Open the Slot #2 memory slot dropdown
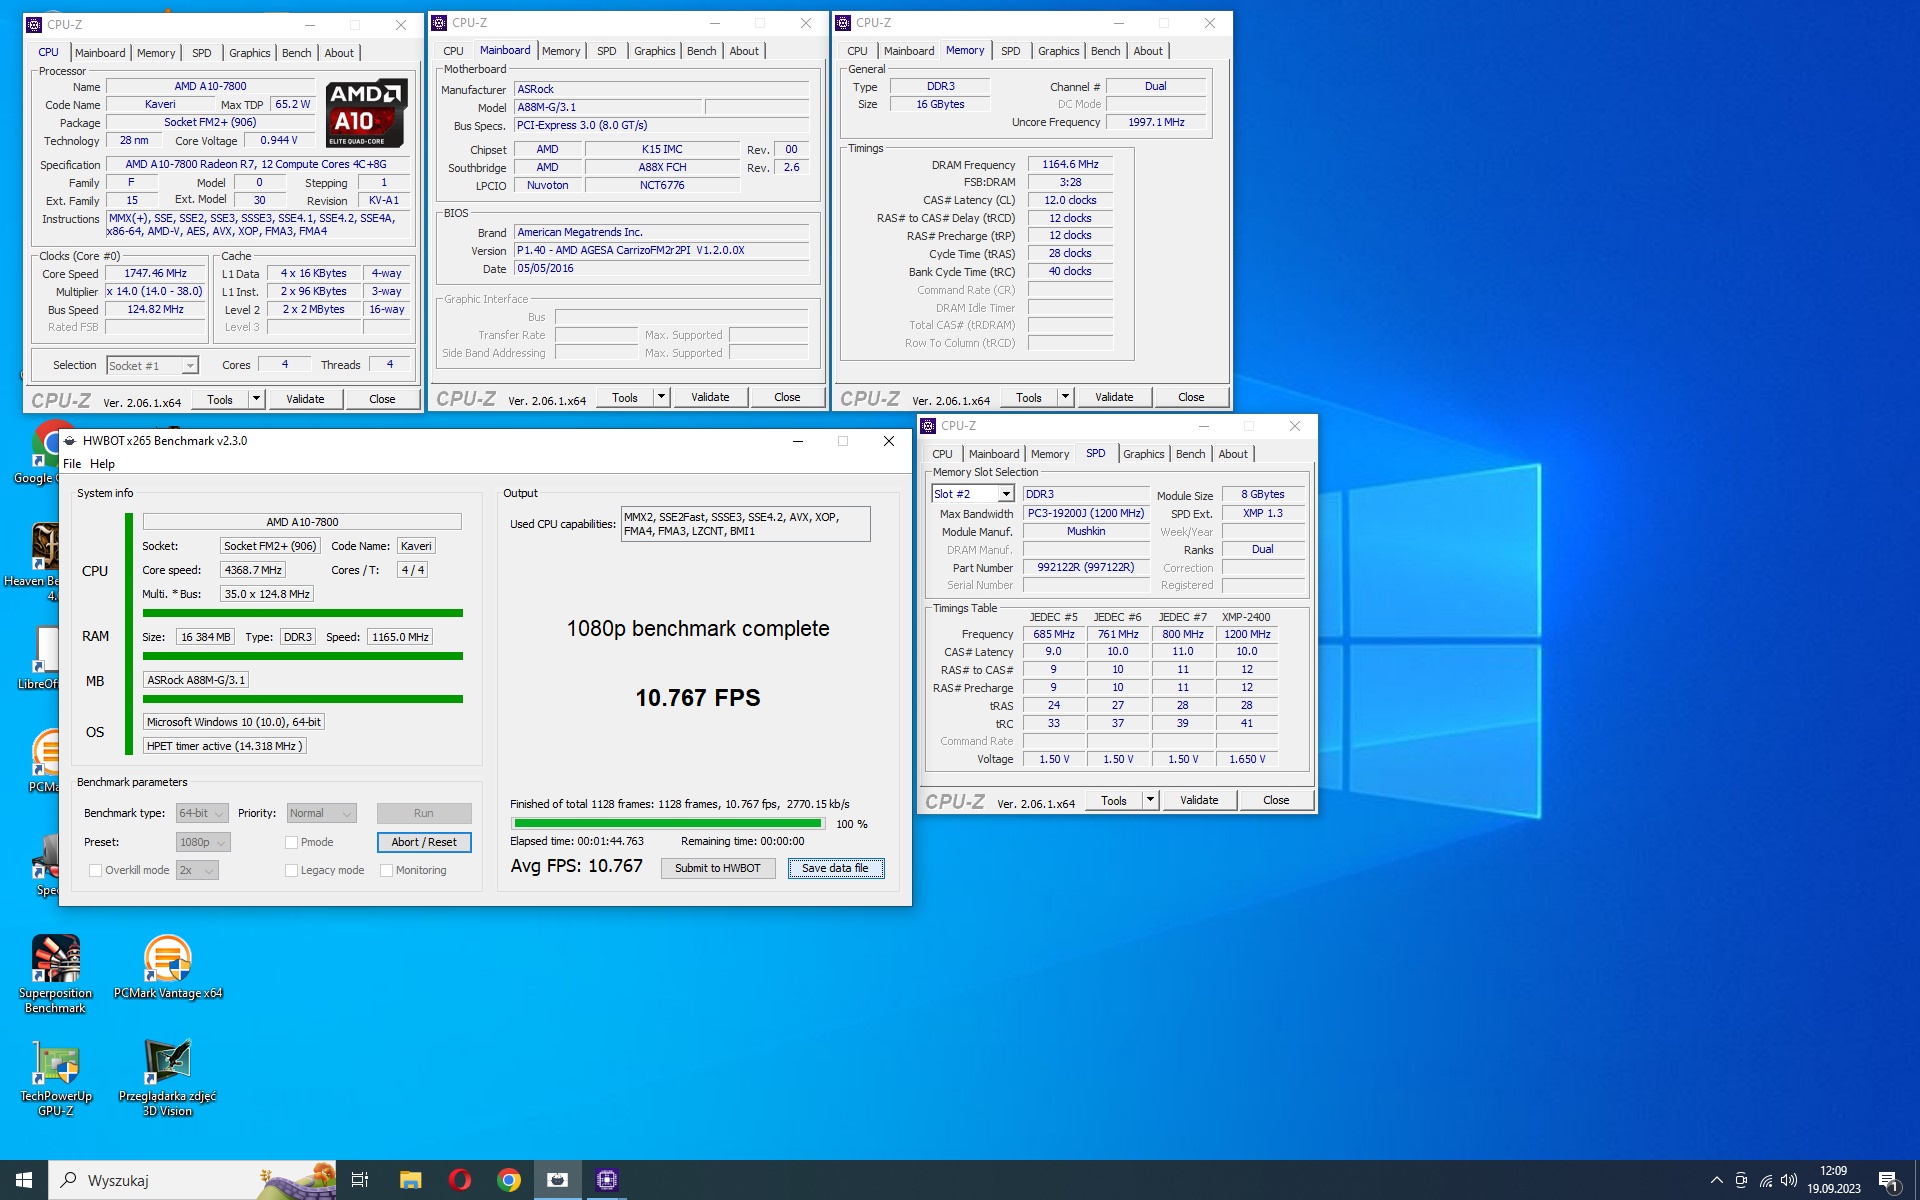This screenshot has height=1200, width=1920. 973,494
